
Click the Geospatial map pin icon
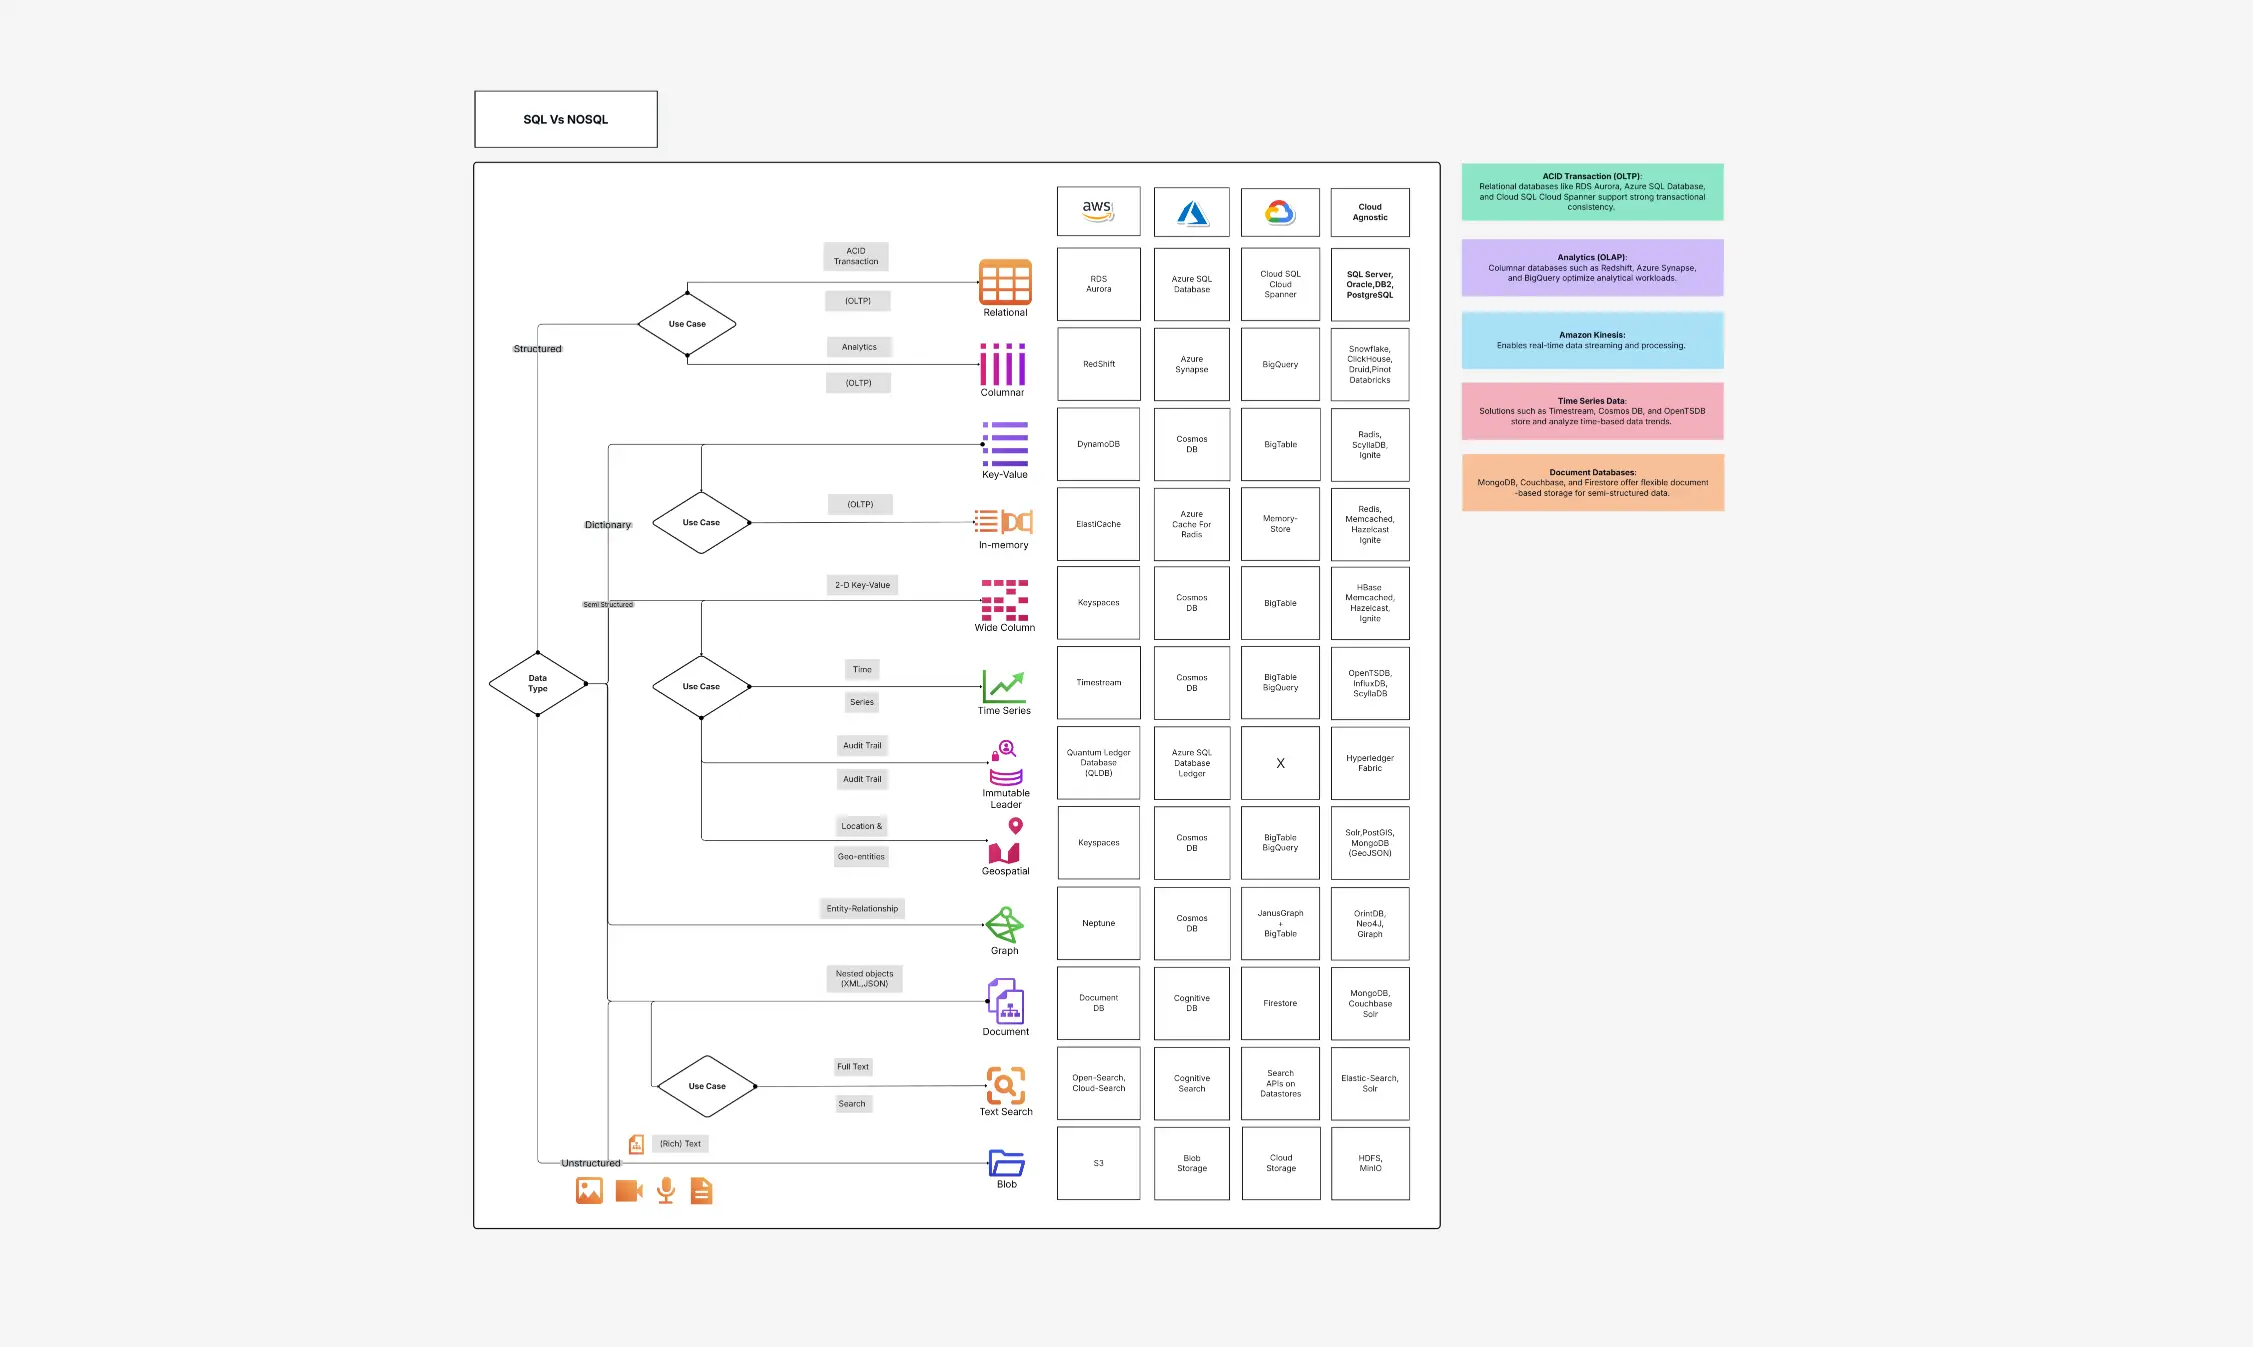click(1005, 840)
